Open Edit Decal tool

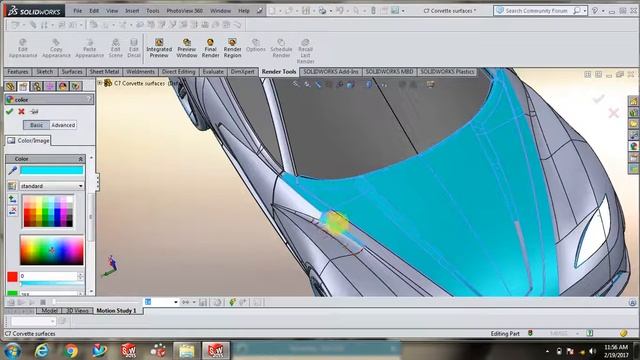tap(133, 48)
